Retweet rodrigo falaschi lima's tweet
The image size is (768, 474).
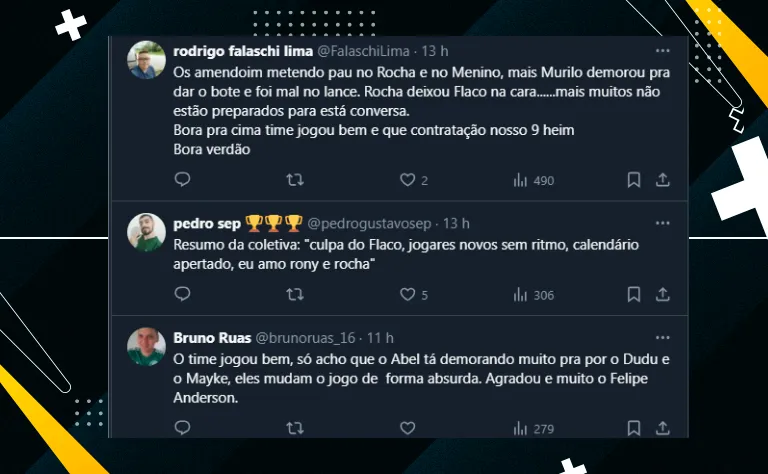[x=295, y=180]
